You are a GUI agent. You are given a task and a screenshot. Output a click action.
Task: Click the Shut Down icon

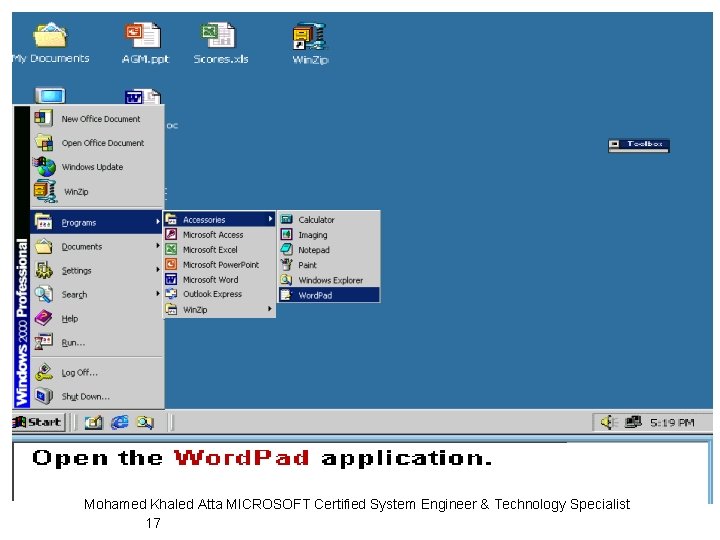(x=44, y=396)
